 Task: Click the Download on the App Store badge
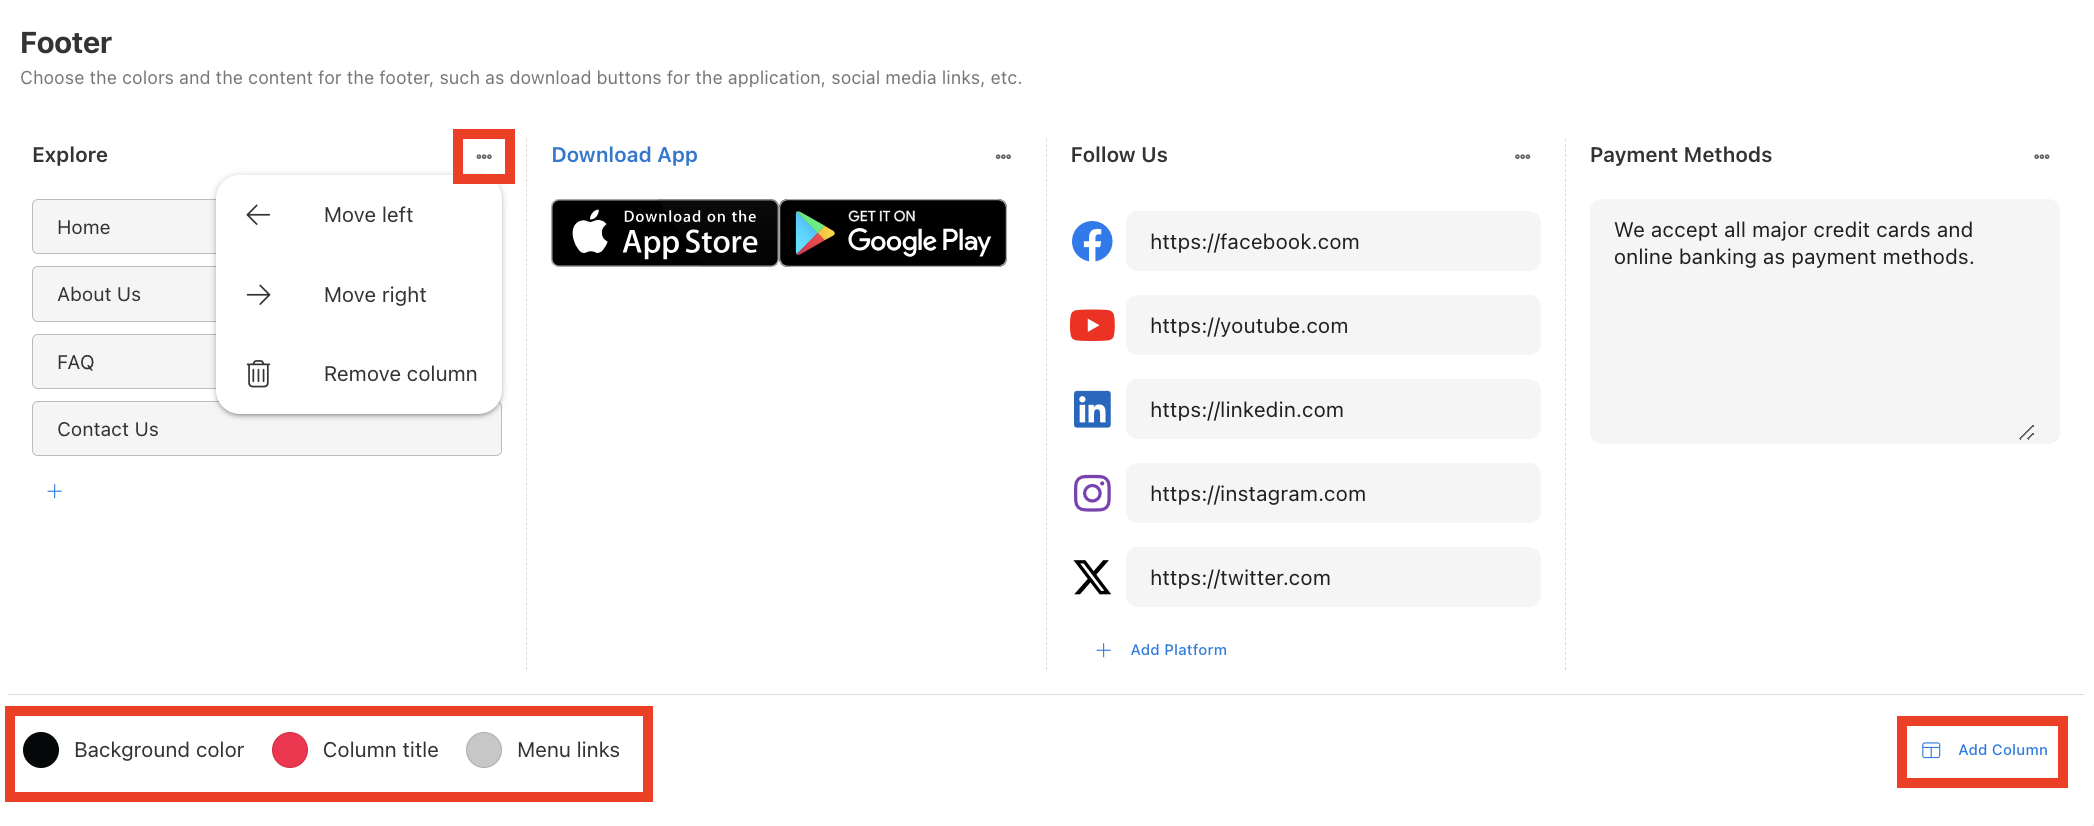665,233
